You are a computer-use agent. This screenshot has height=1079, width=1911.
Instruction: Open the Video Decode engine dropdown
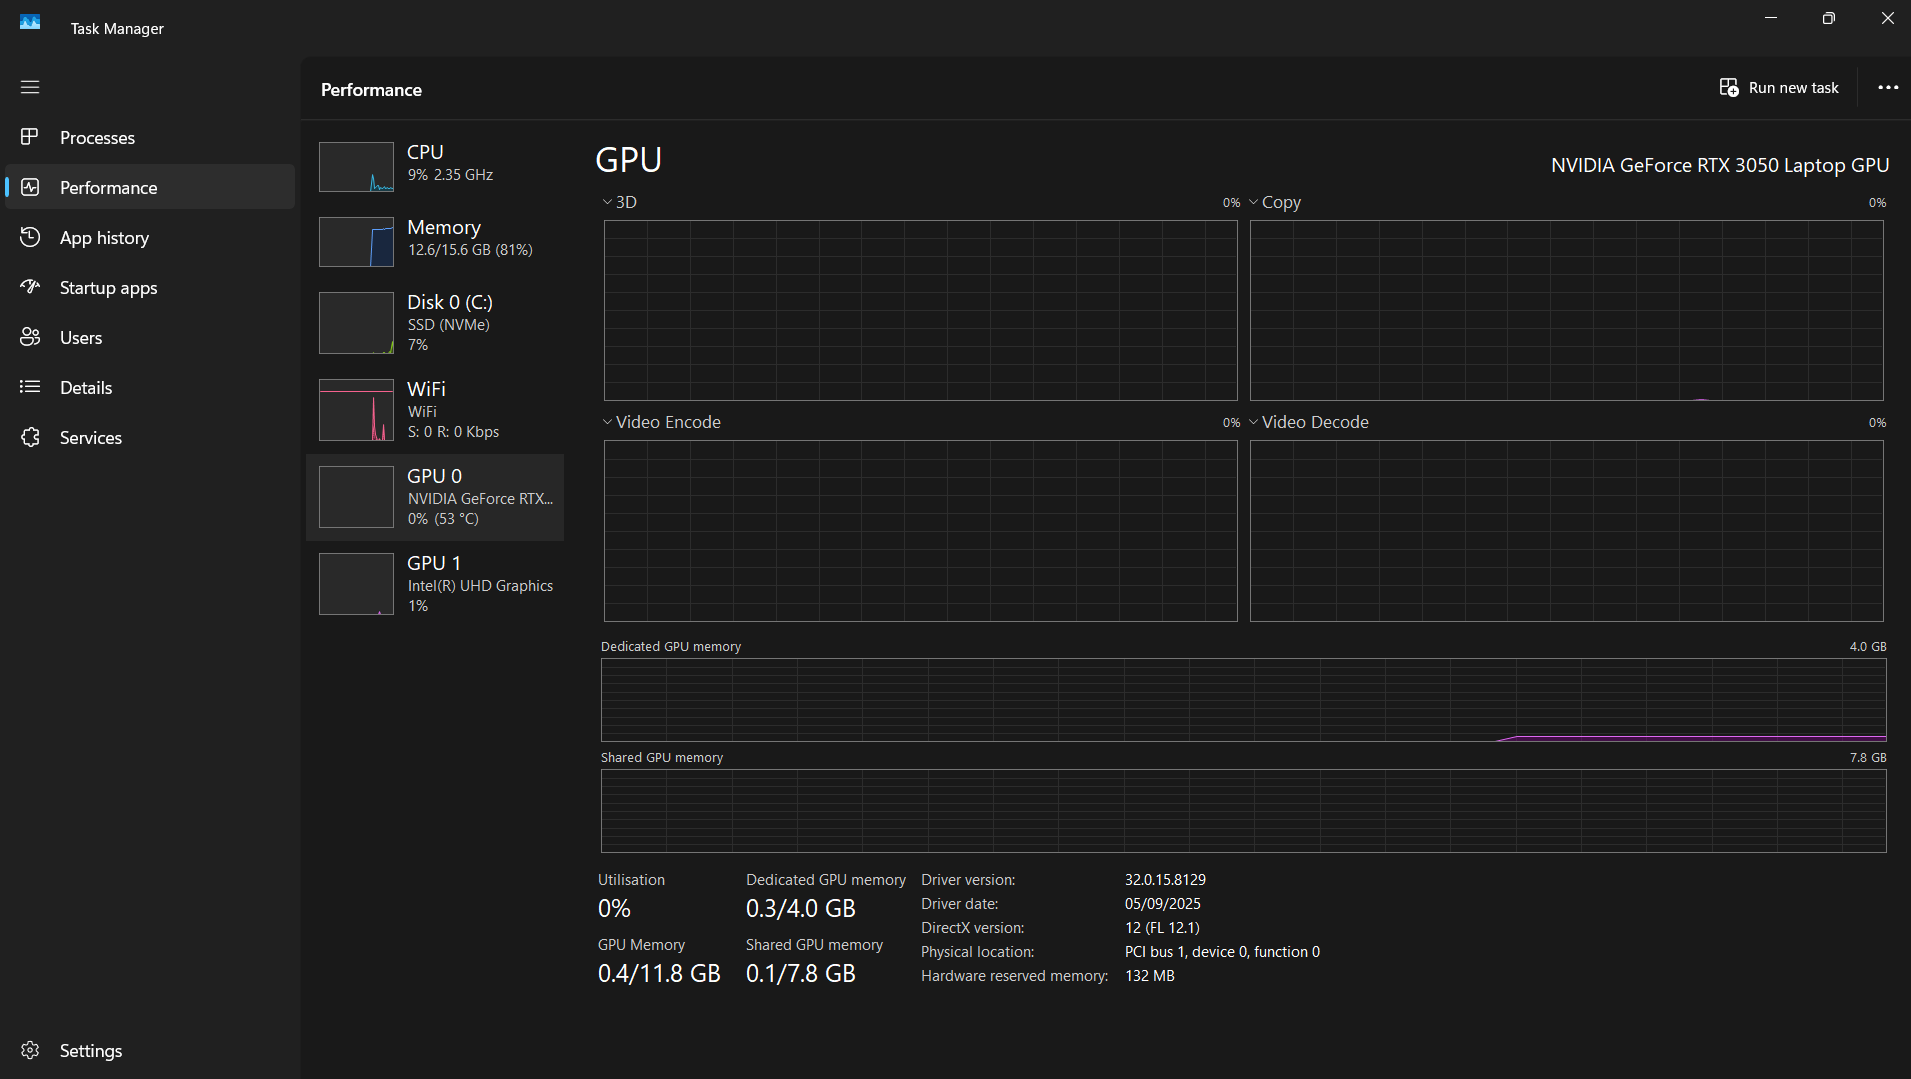tap(1309, 422)
